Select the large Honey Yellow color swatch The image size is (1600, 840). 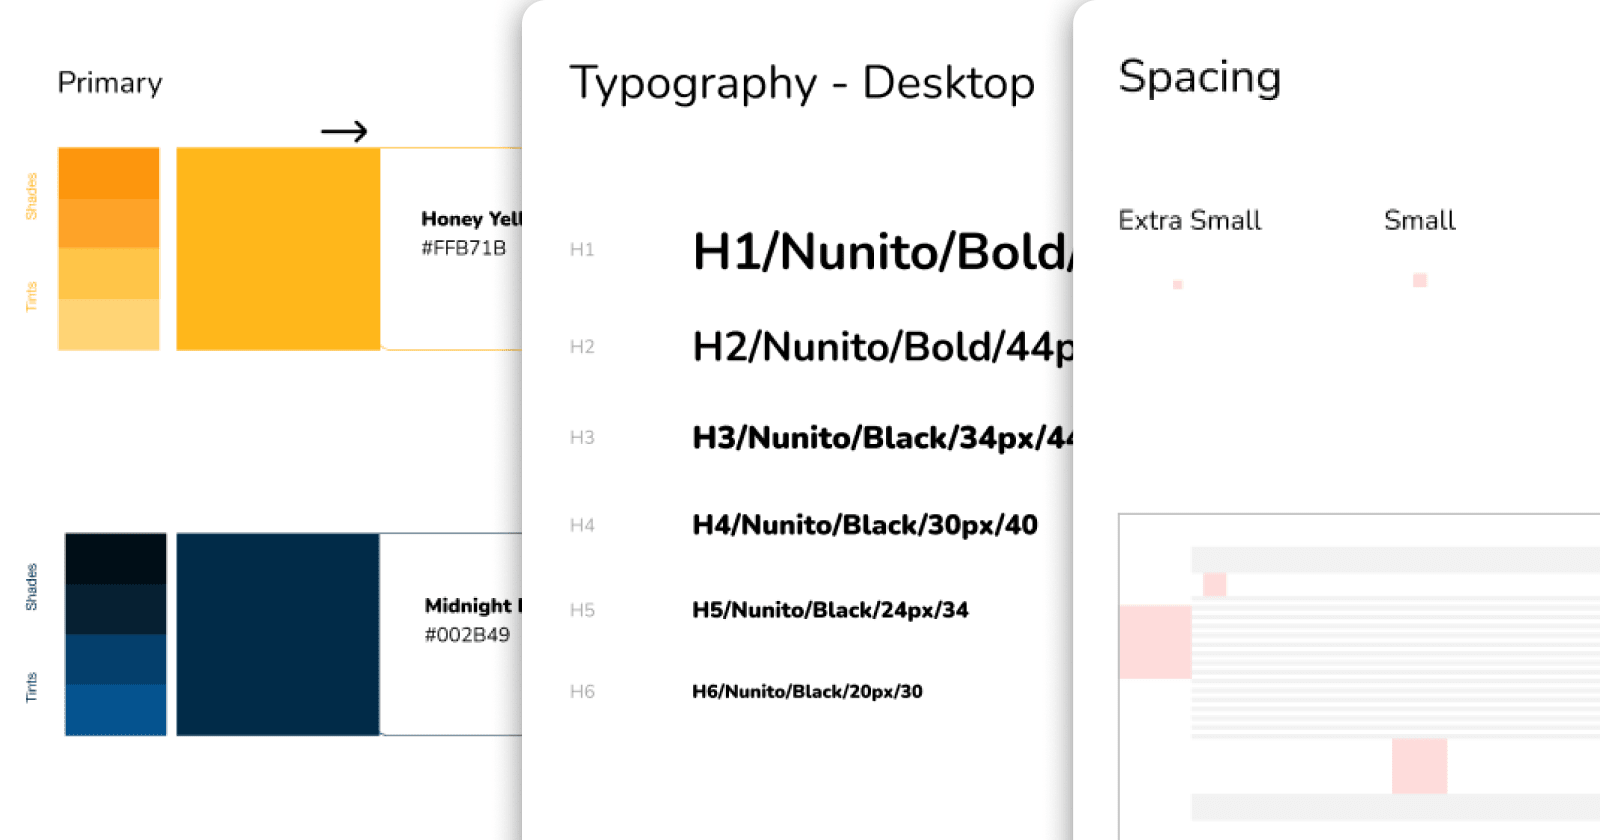(x=278, y=249)
